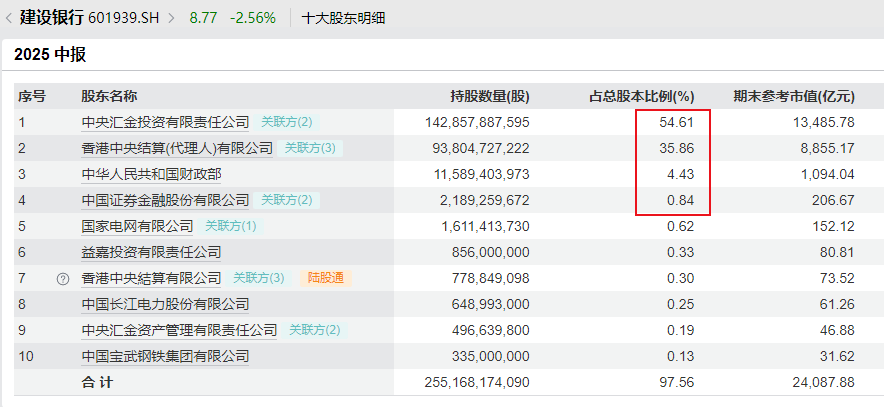Image resolution: width=884 pixels, height=407 pixels.
Task: Click 关联方(2) tag beside 中国证券金融股份有限公司
Action: [286, 200]
